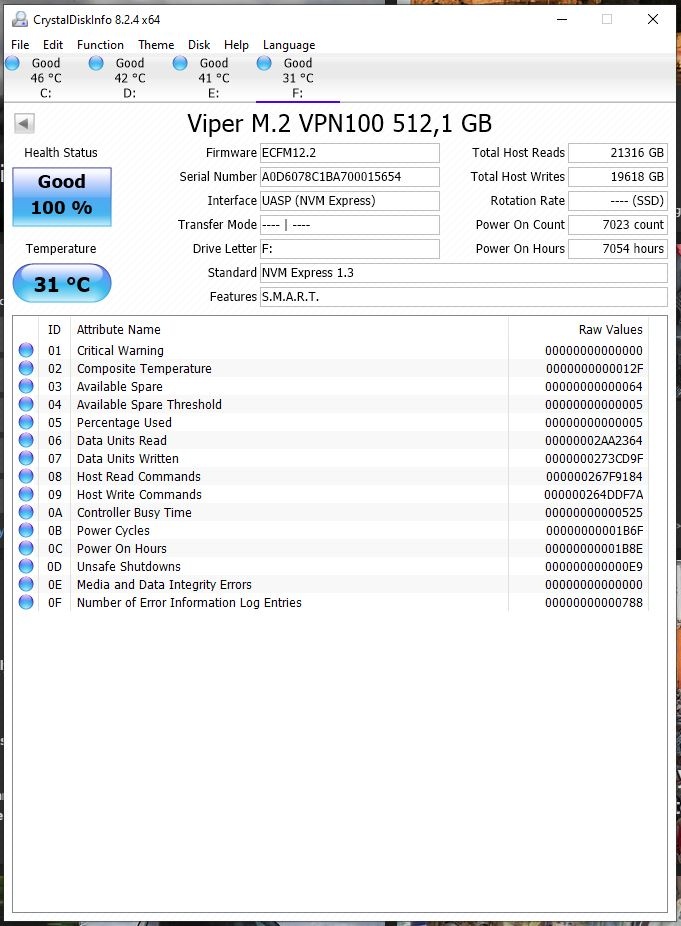Click Power On Count value 7023 count

[x=618, y=225]
